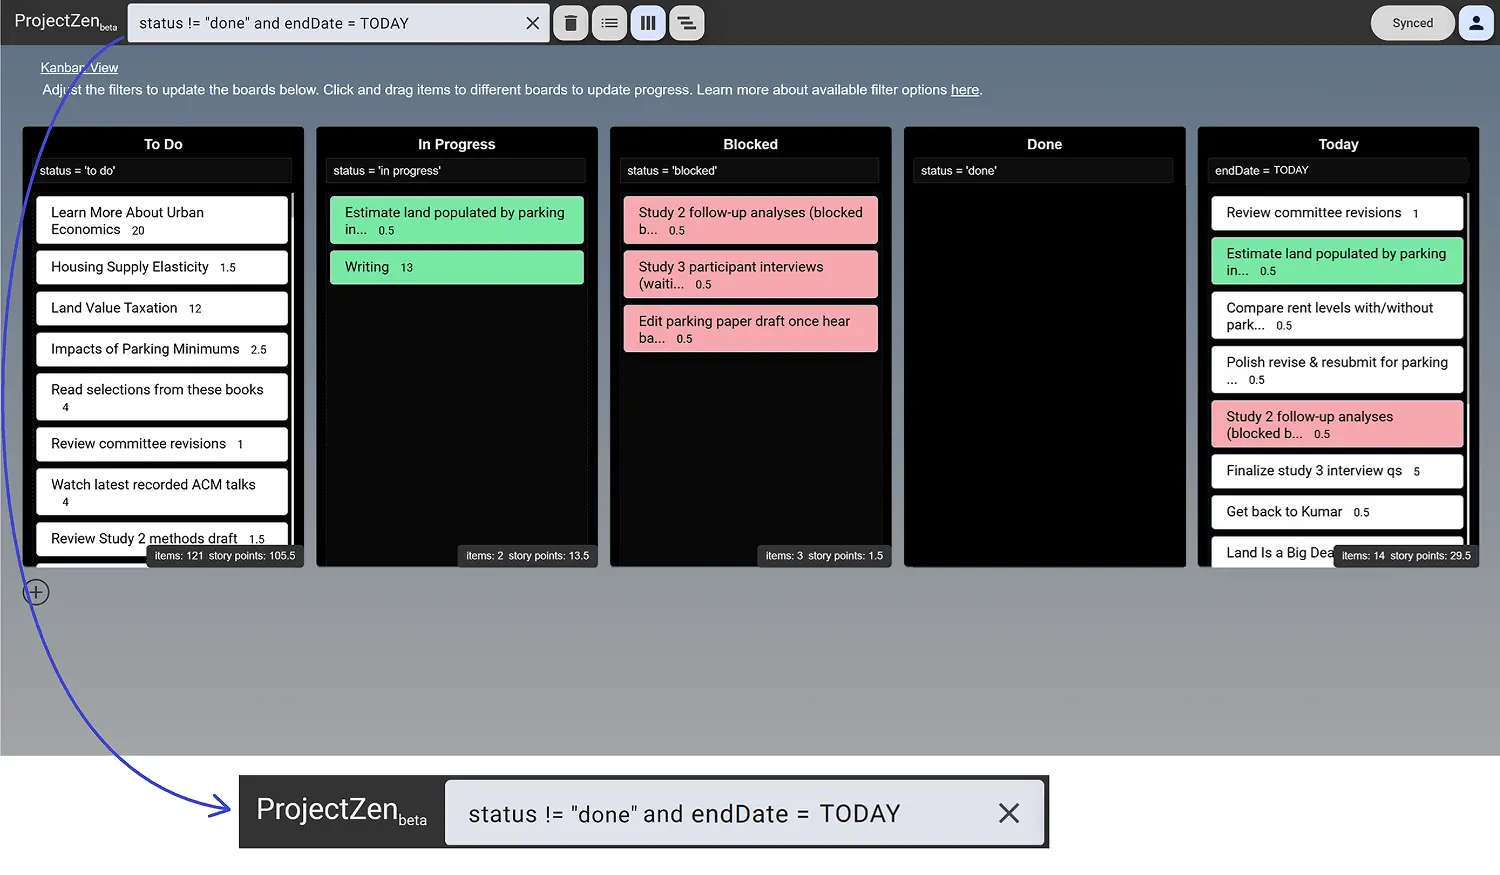Edit the Today board endDate filter
The width and height of the screenshot is (1500, 875).
tap(1338, 171)
